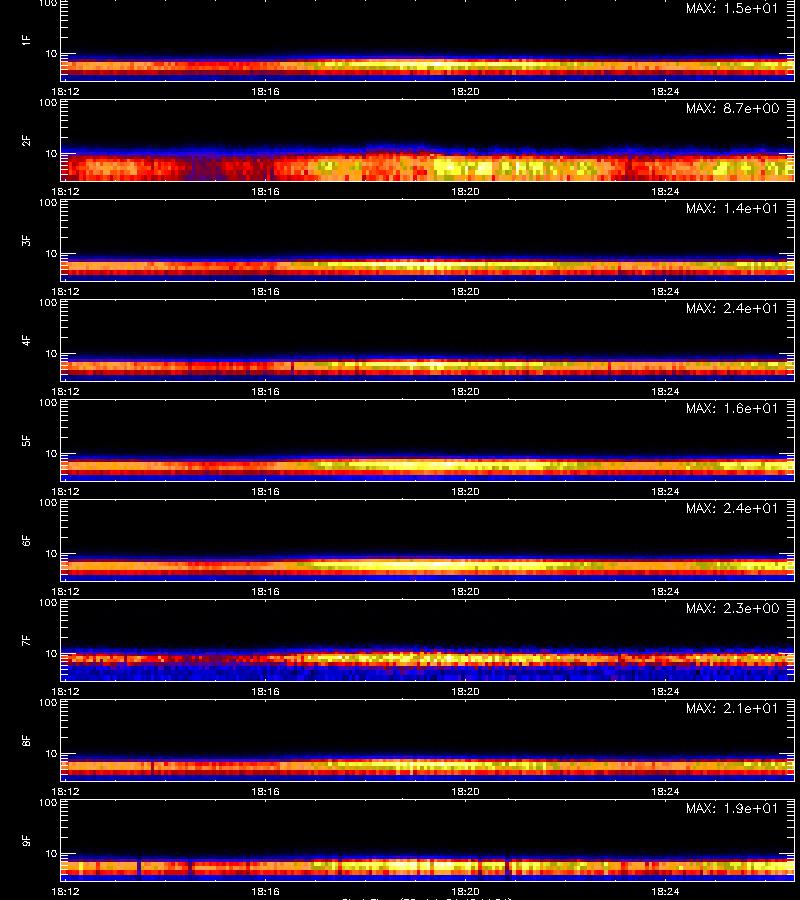Click the 10 y-axis label of 9F
Viewport: 800px width, 900px height.
tap(52, 854)
